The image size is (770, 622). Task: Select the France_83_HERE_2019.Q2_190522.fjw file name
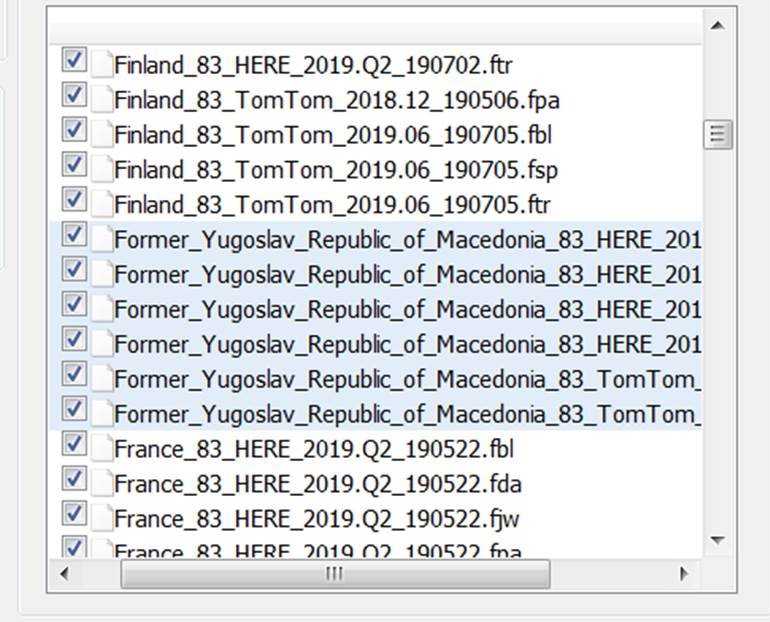pyautogui.click(x=316, y=519)
